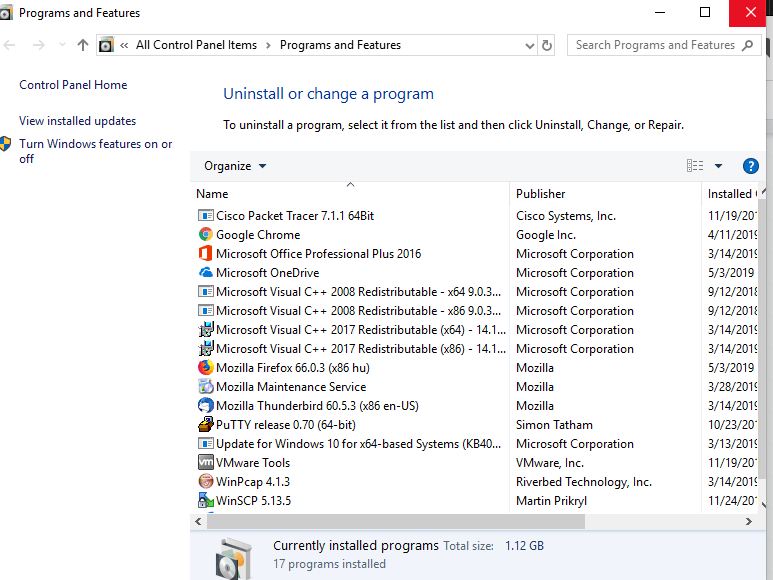
Task: Select Google Chrome program name
Action: point(258,235)
